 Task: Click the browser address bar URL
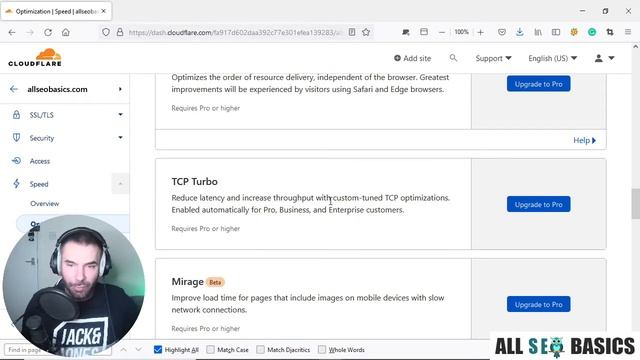(x=235, y=32)
